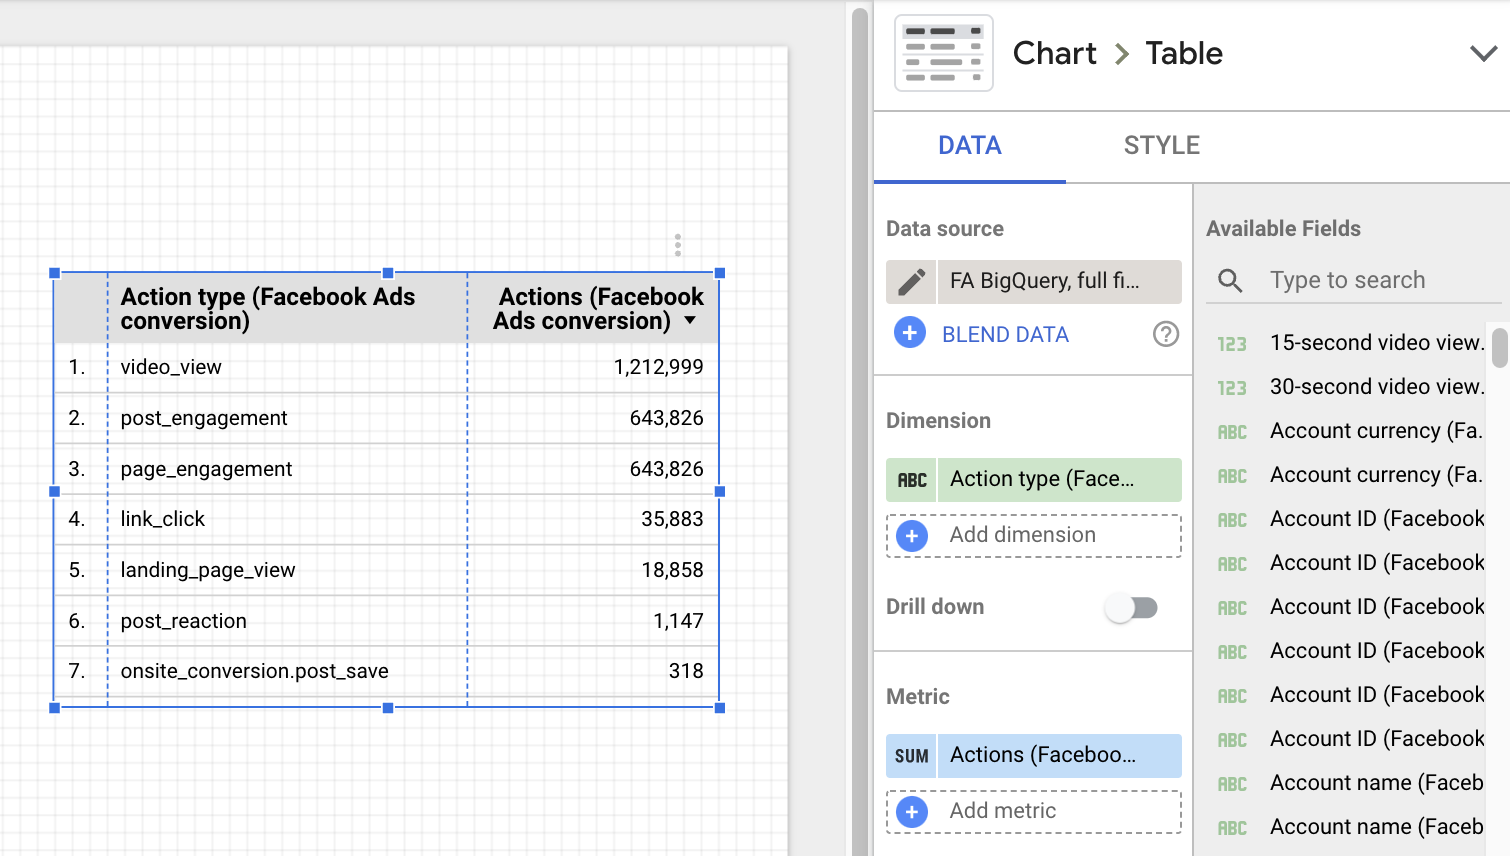This screenshot has width=1510, height=856.
Task: Expand the chart type chevron dropdown
Action: (1483, 53)
